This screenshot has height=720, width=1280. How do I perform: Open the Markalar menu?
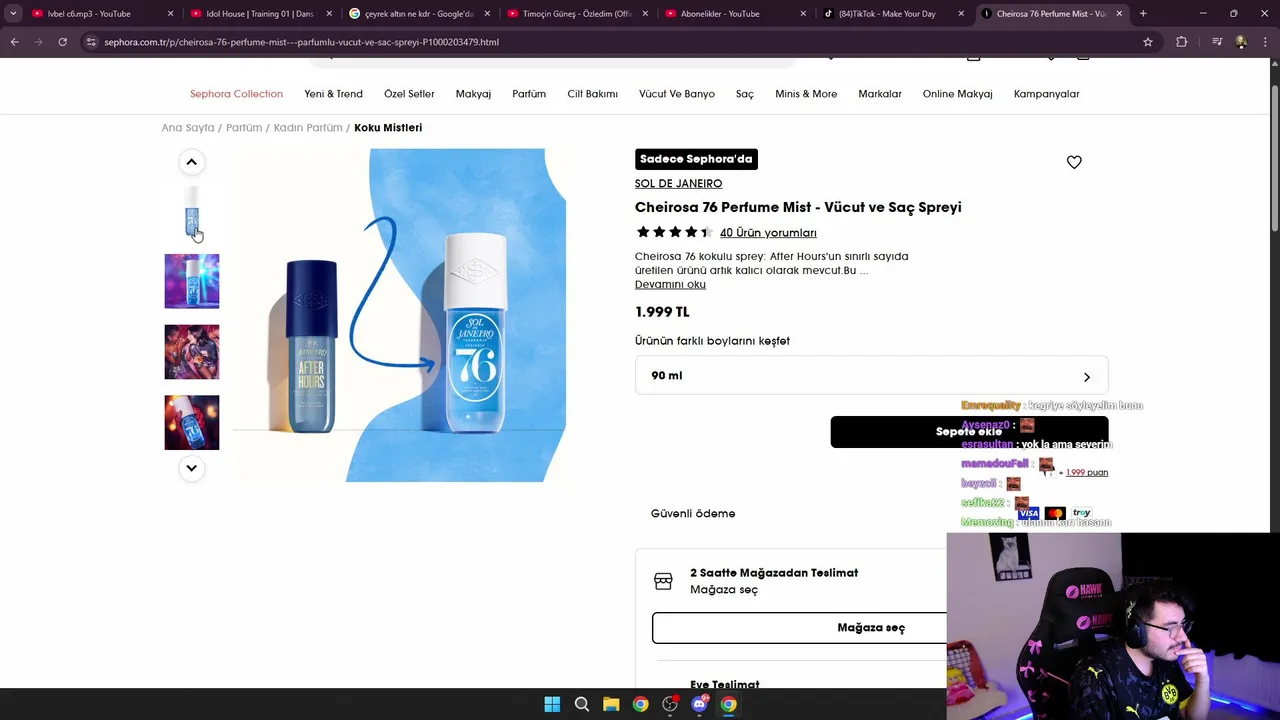coord(880,94)
